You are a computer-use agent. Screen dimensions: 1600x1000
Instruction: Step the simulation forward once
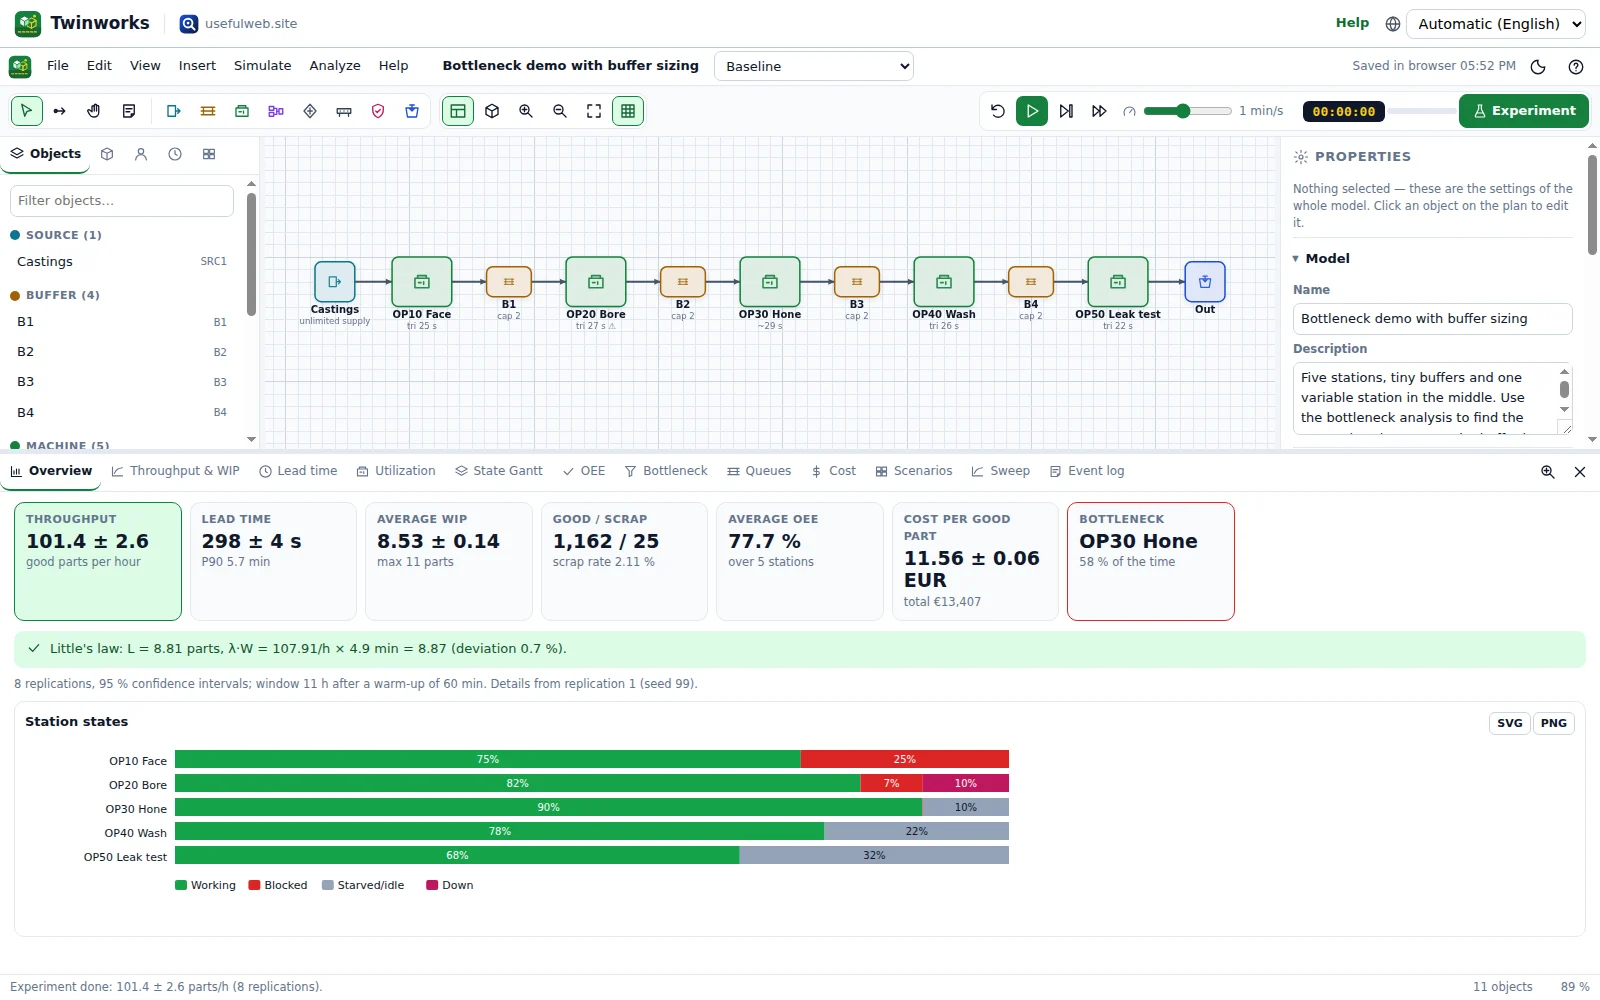click(1066, 111)
